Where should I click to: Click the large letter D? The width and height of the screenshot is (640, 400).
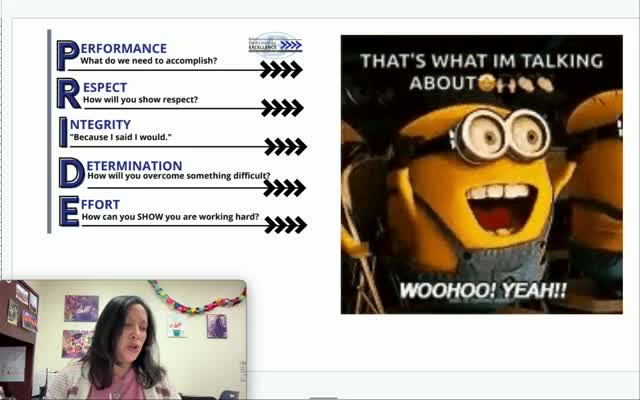point(70,172)
